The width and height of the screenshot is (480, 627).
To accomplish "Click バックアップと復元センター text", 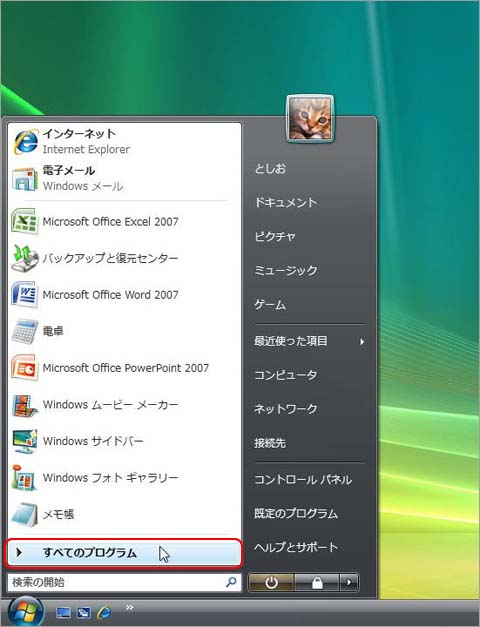I will coord(110,258).
